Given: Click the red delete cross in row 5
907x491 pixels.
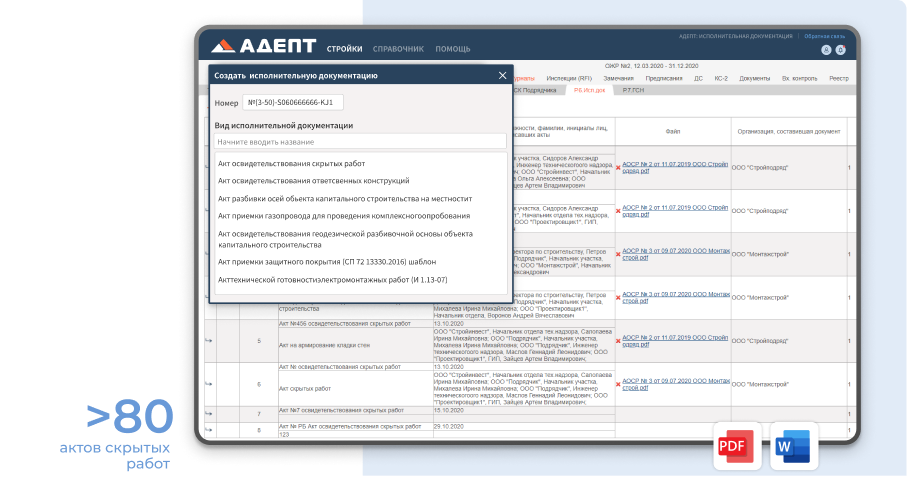Looking at the screenshot, I should pos(618,341).
